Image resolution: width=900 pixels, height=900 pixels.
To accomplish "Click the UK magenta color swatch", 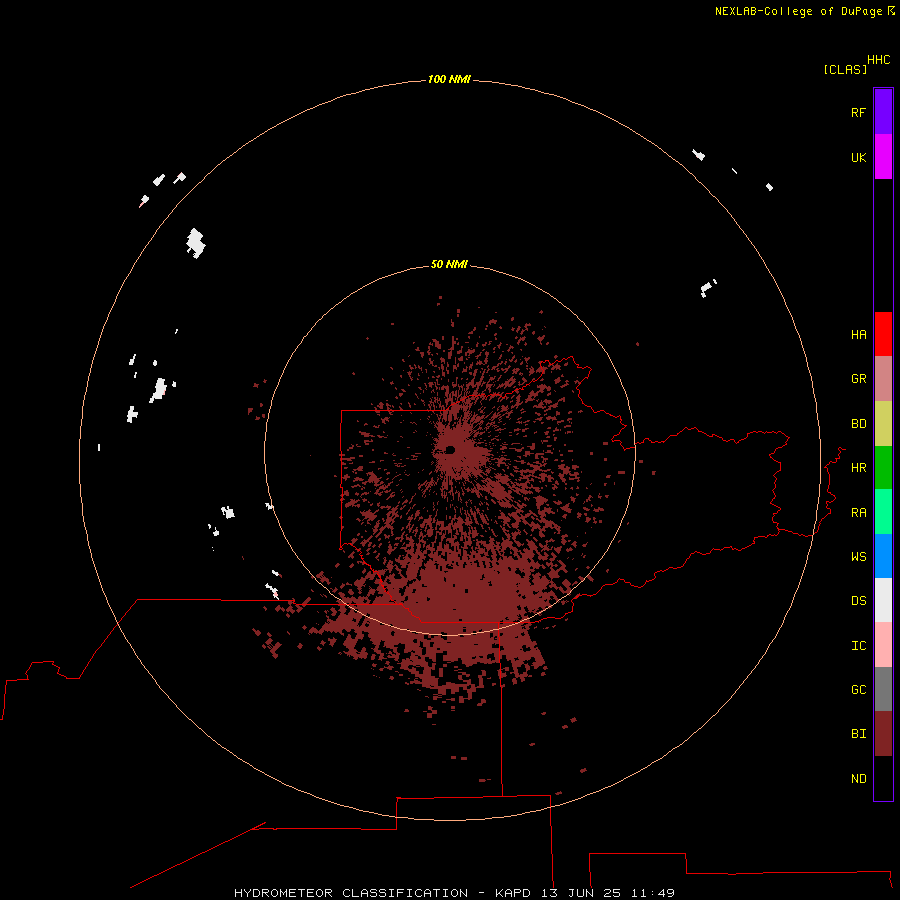I will pos(883,157).
